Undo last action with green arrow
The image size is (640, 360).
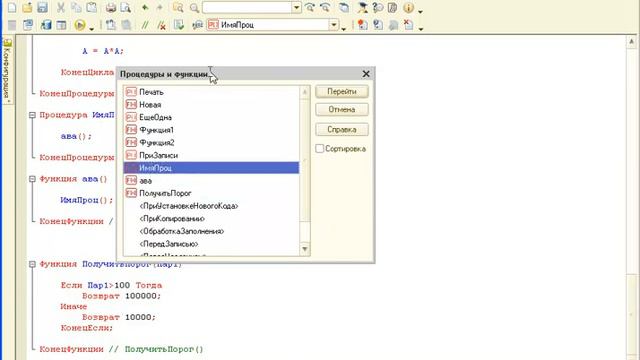pyautogui.click(x=145, y=7)
